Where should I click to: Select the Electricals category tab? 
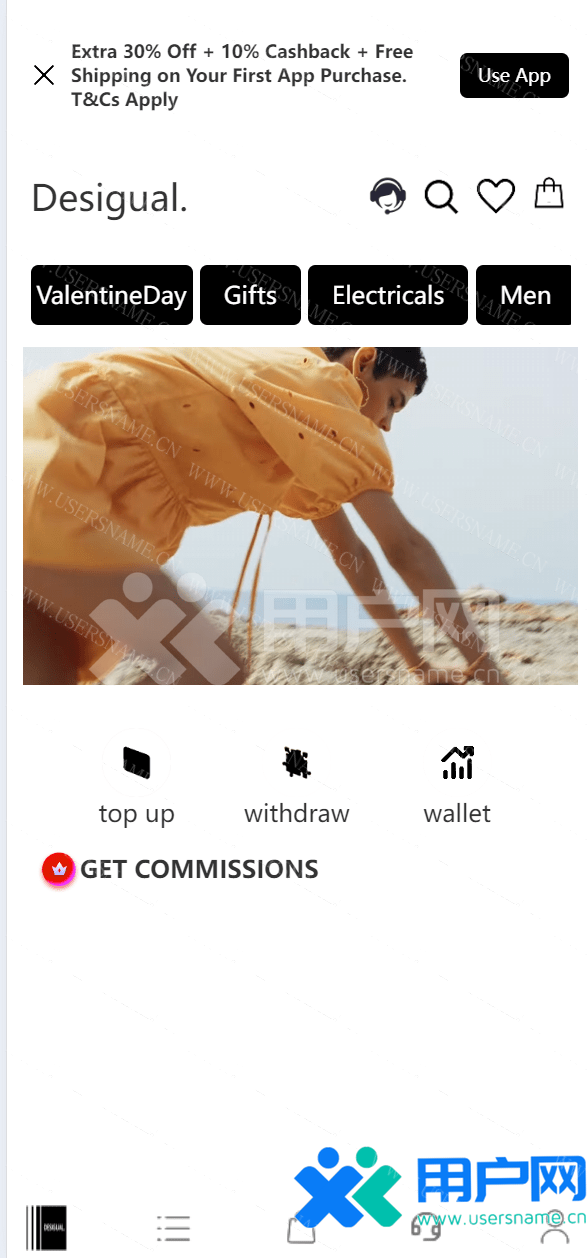click(x=388, y=295)
